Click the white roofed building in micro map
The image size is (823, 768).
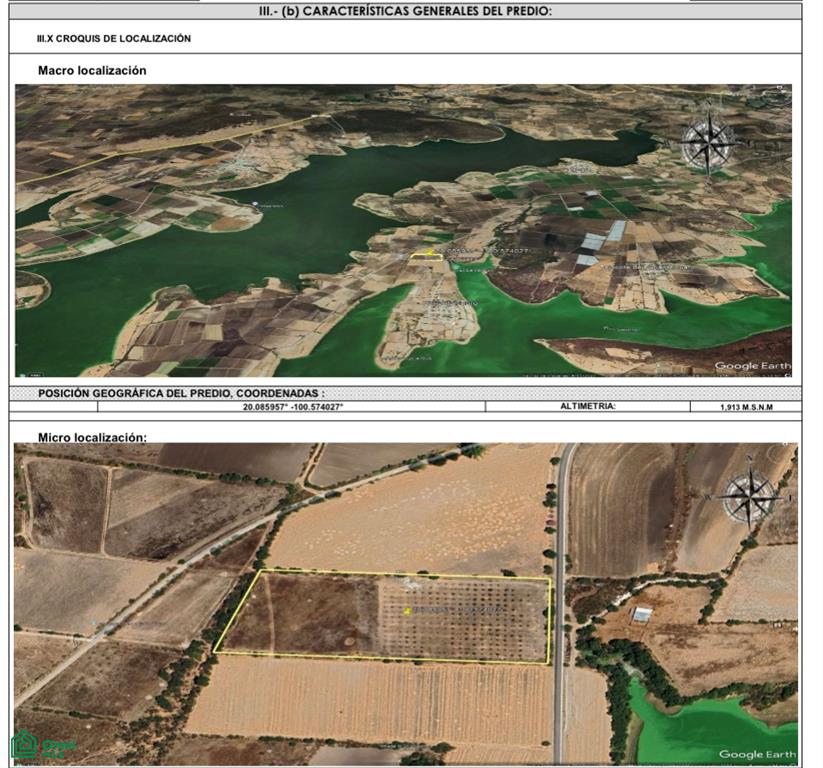[641, 615]
